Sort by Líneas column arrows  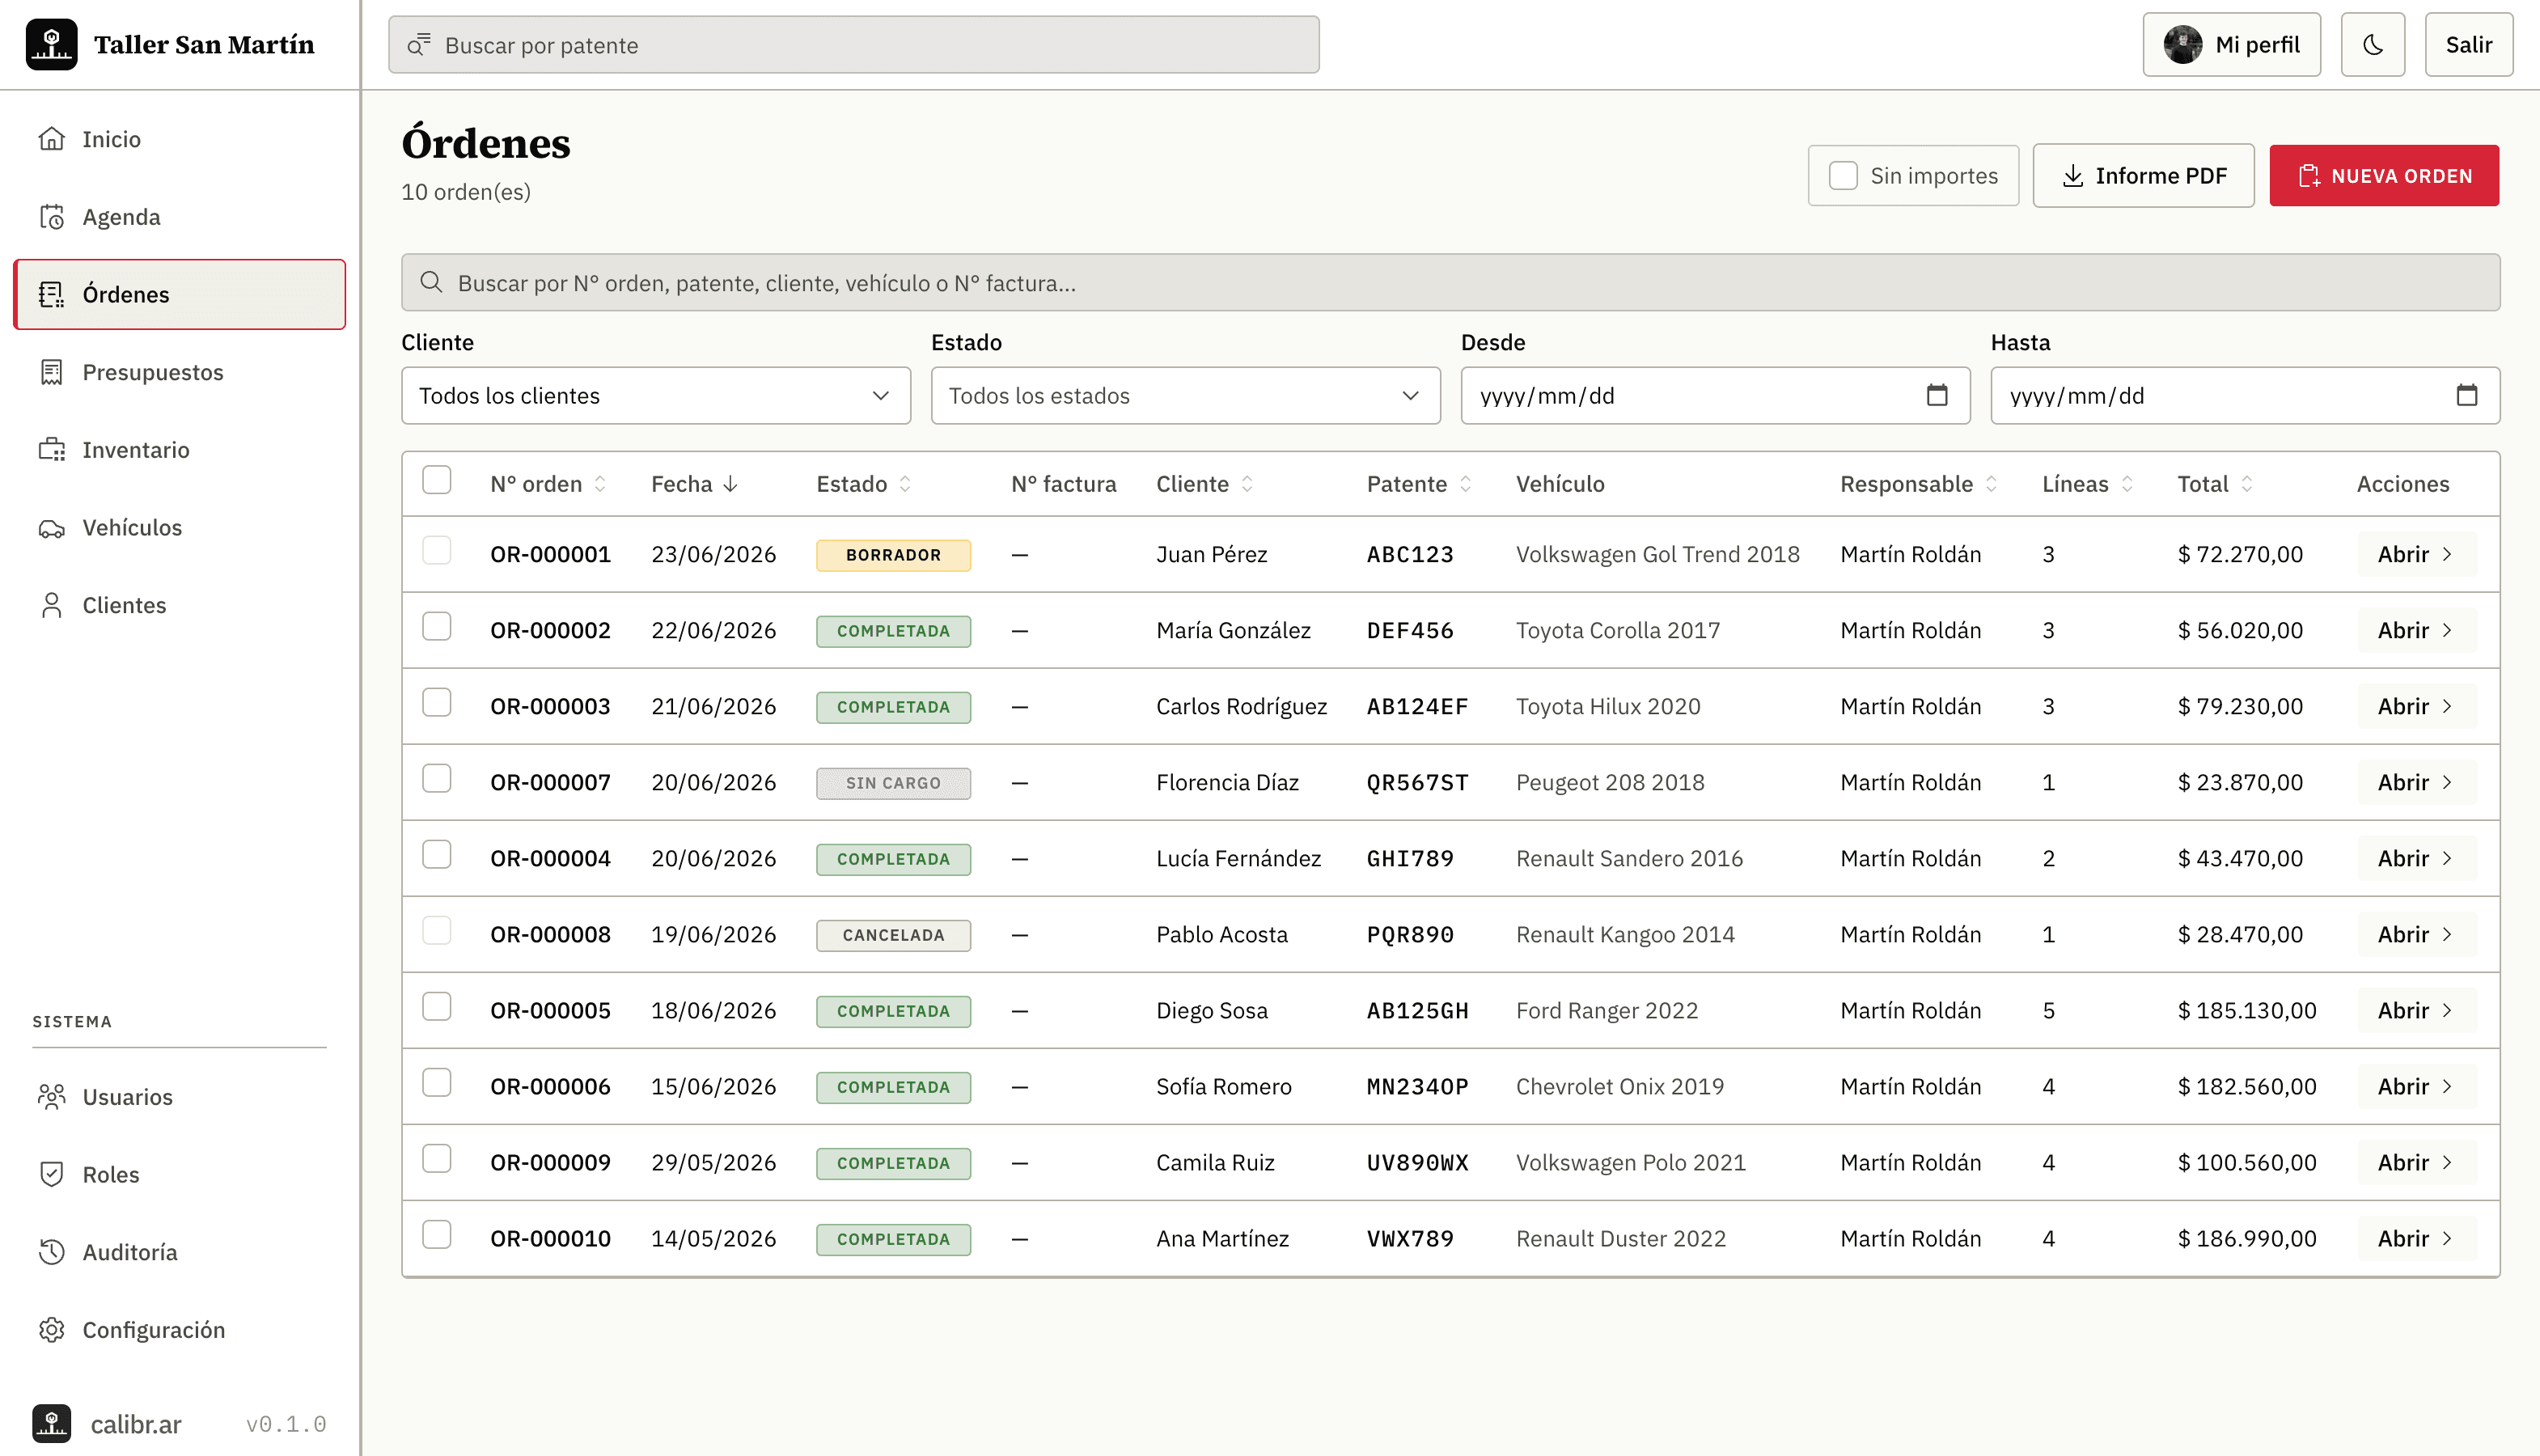(x=2127, y=484)
